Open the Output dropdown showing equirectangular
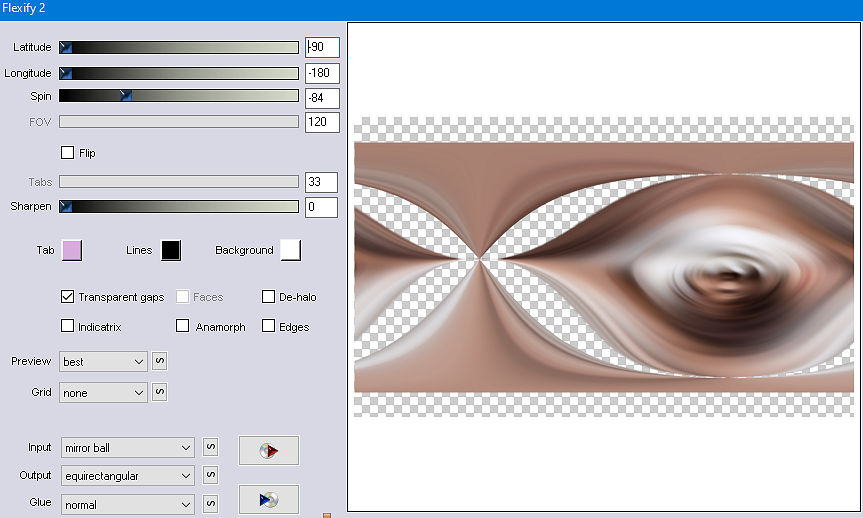The image size is (863, 518). (128, 476)
